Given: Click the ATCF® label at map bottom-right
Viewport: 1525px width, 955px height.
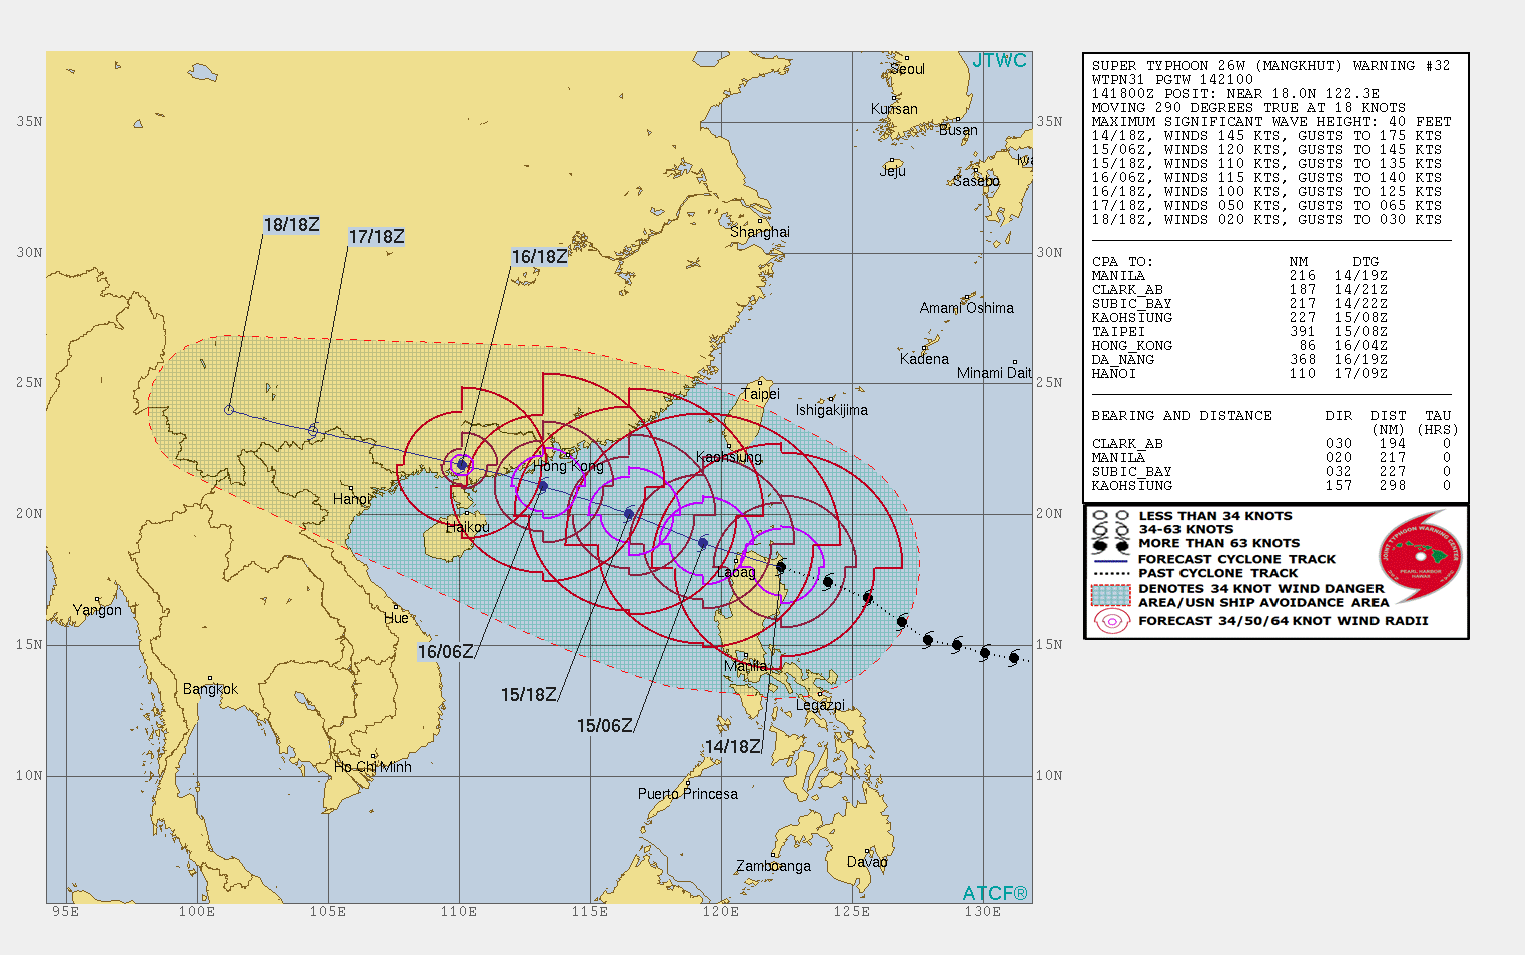Looking at the screenshot, I should (x=995, y=893).
